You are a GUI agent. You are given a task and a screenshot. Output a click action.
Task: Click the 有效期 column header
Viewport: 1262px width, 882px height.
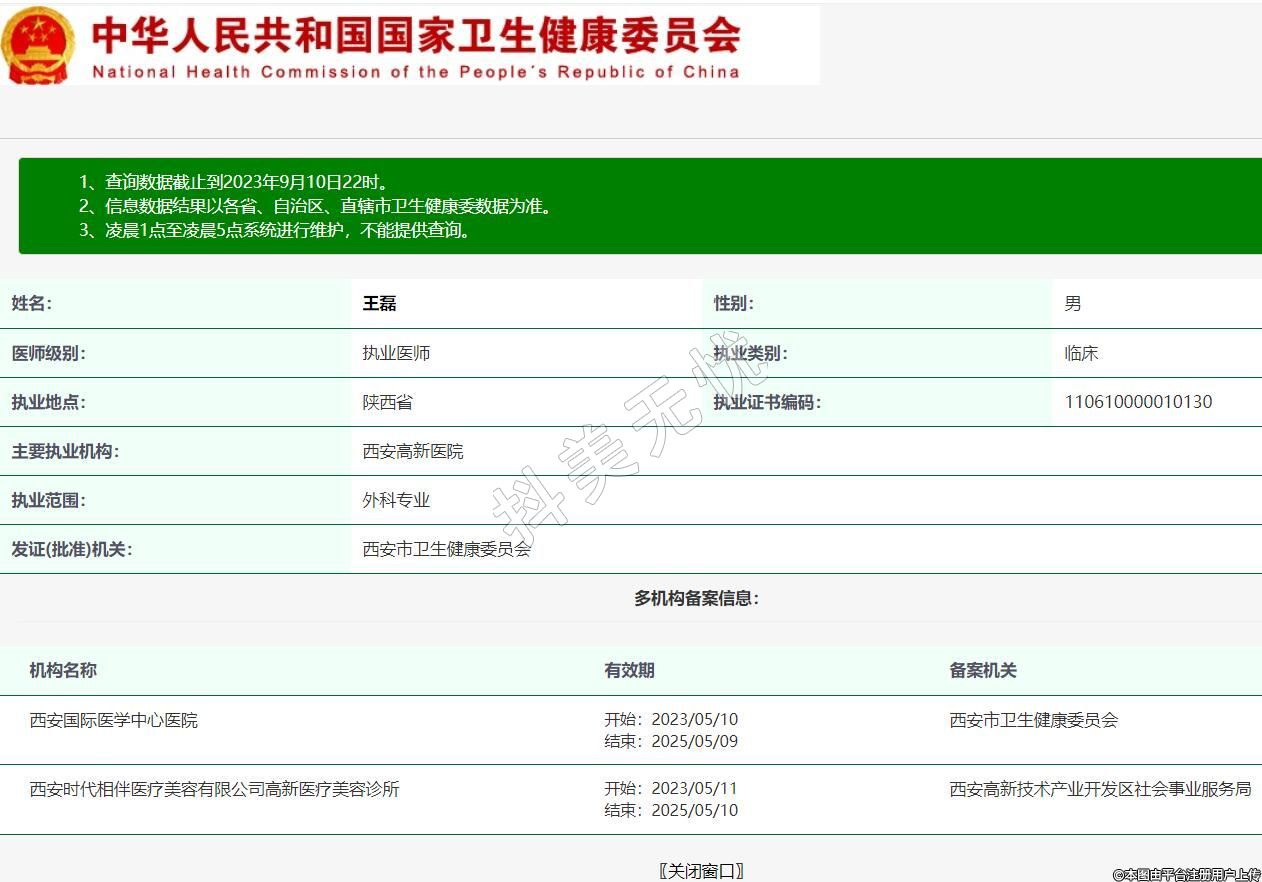pos(629,670)
